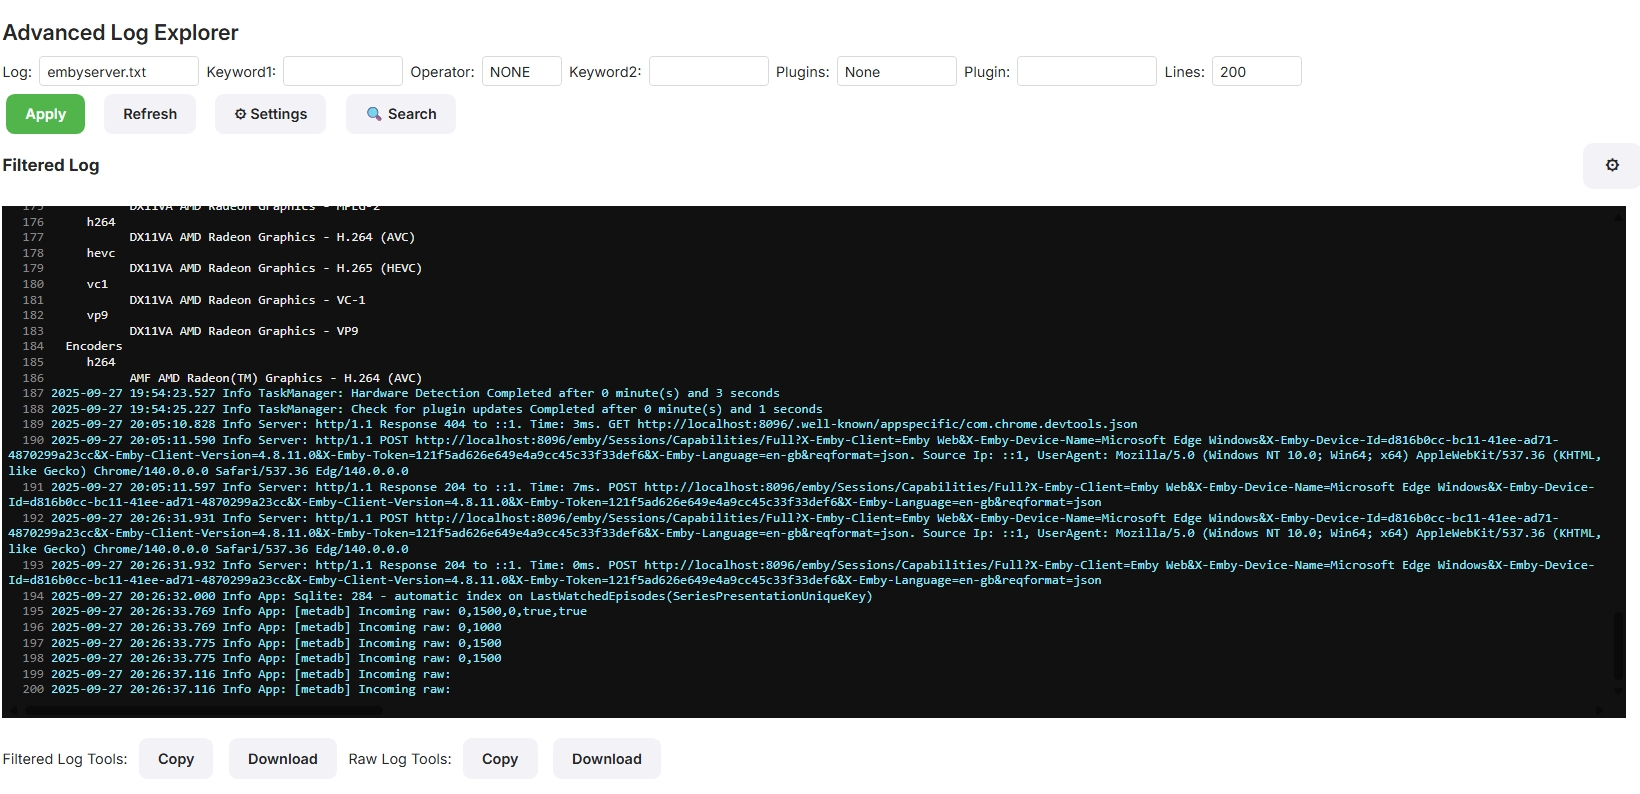
Task: Download the raw log file
Action: tap(607, 759)
